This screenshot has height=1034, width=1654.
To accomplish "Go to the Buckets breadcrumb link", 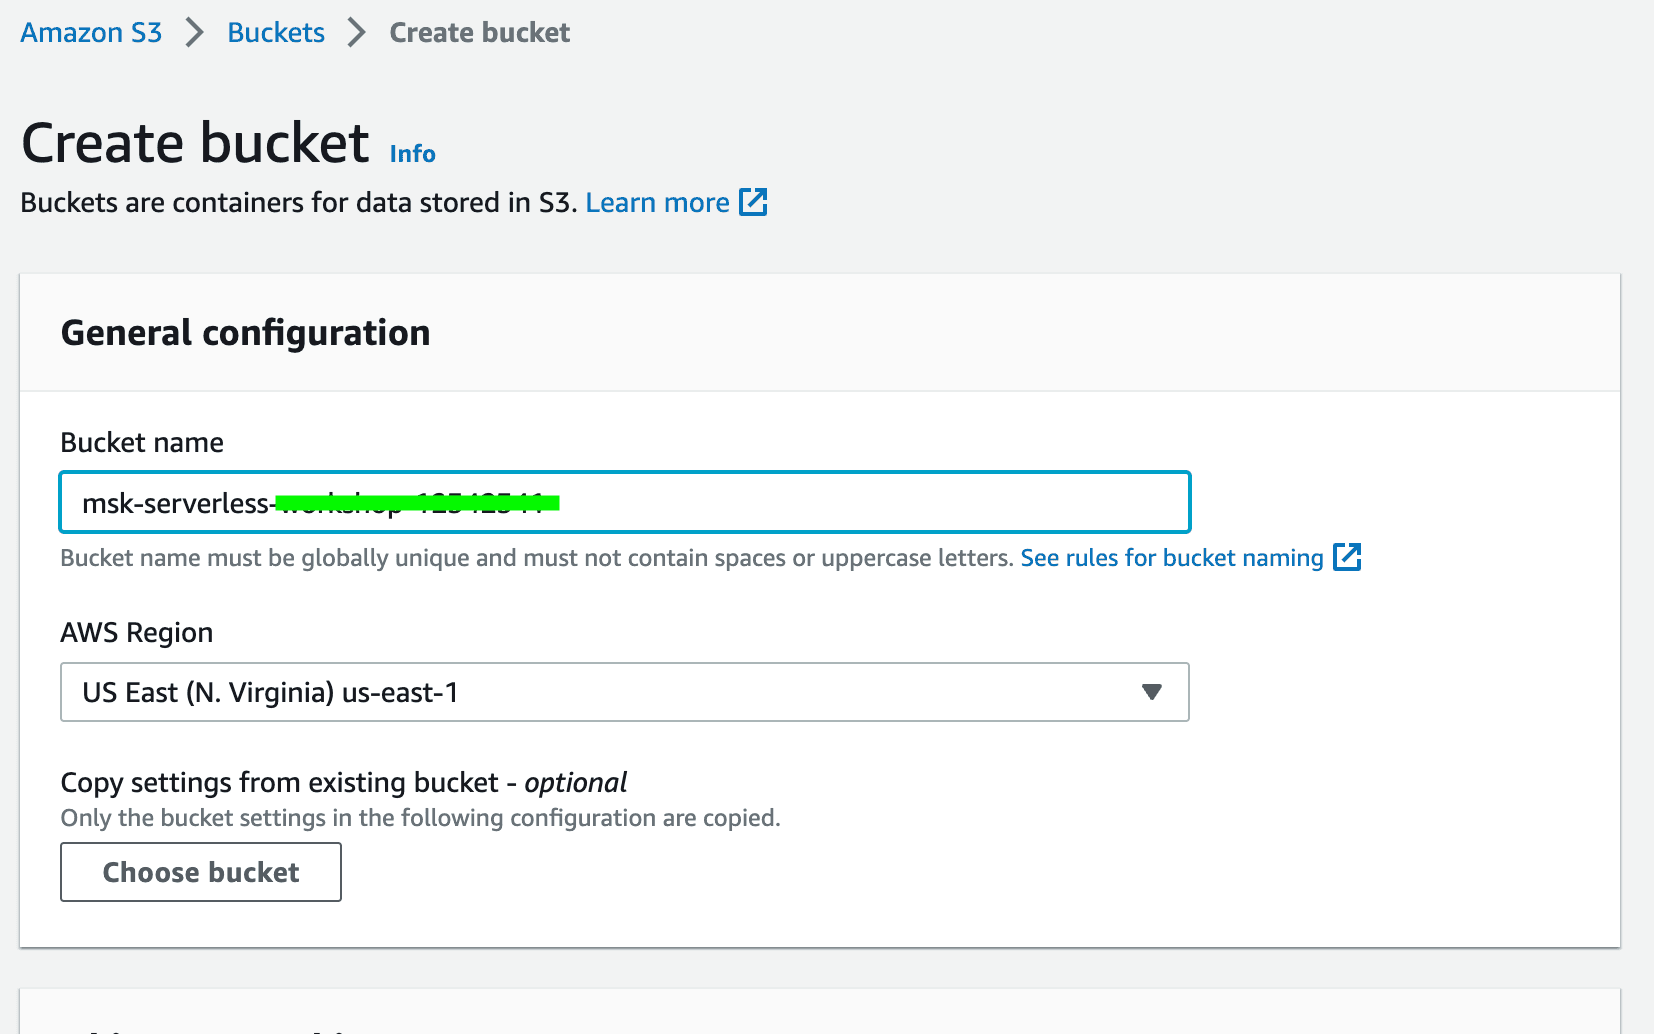I will [276, 33].
